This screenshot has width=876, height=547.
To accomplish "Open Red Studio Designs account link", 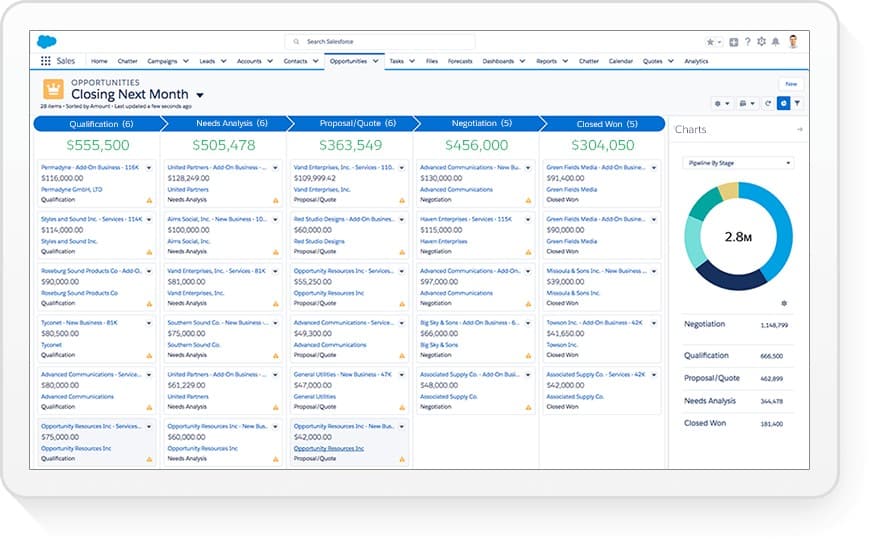I will click(319, 241).
